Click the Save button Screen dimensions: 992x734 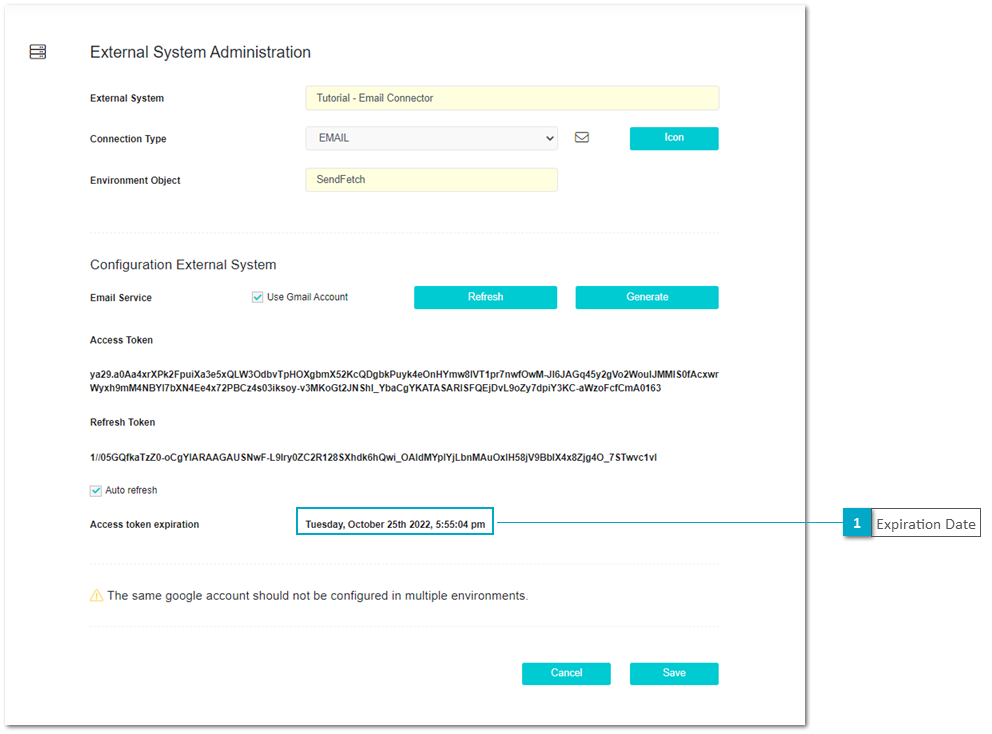tap(674, 673)
